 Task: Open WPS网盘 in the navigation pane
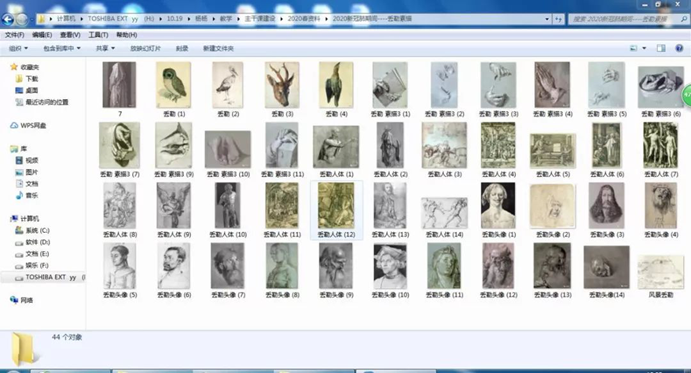click(x=28, y=126)
